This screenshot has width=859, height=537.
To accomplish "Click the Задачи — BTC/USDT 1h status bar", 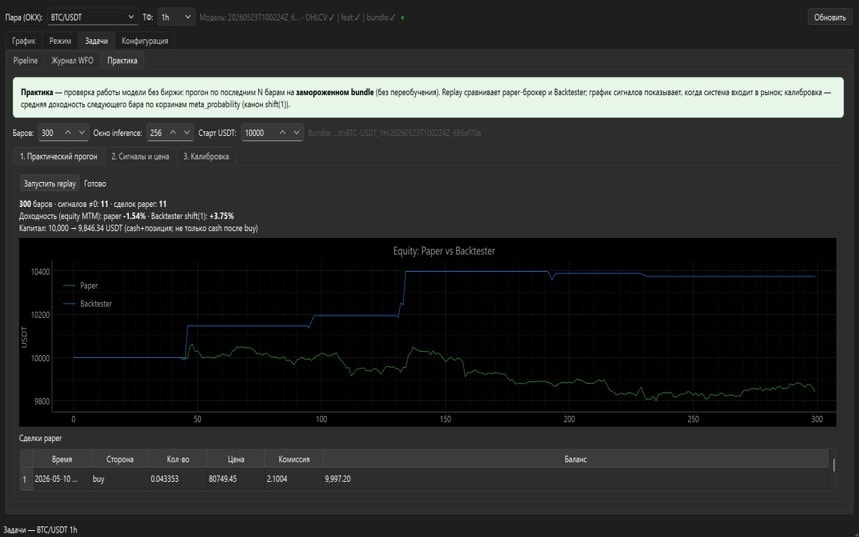I will (x=41, y=530).
